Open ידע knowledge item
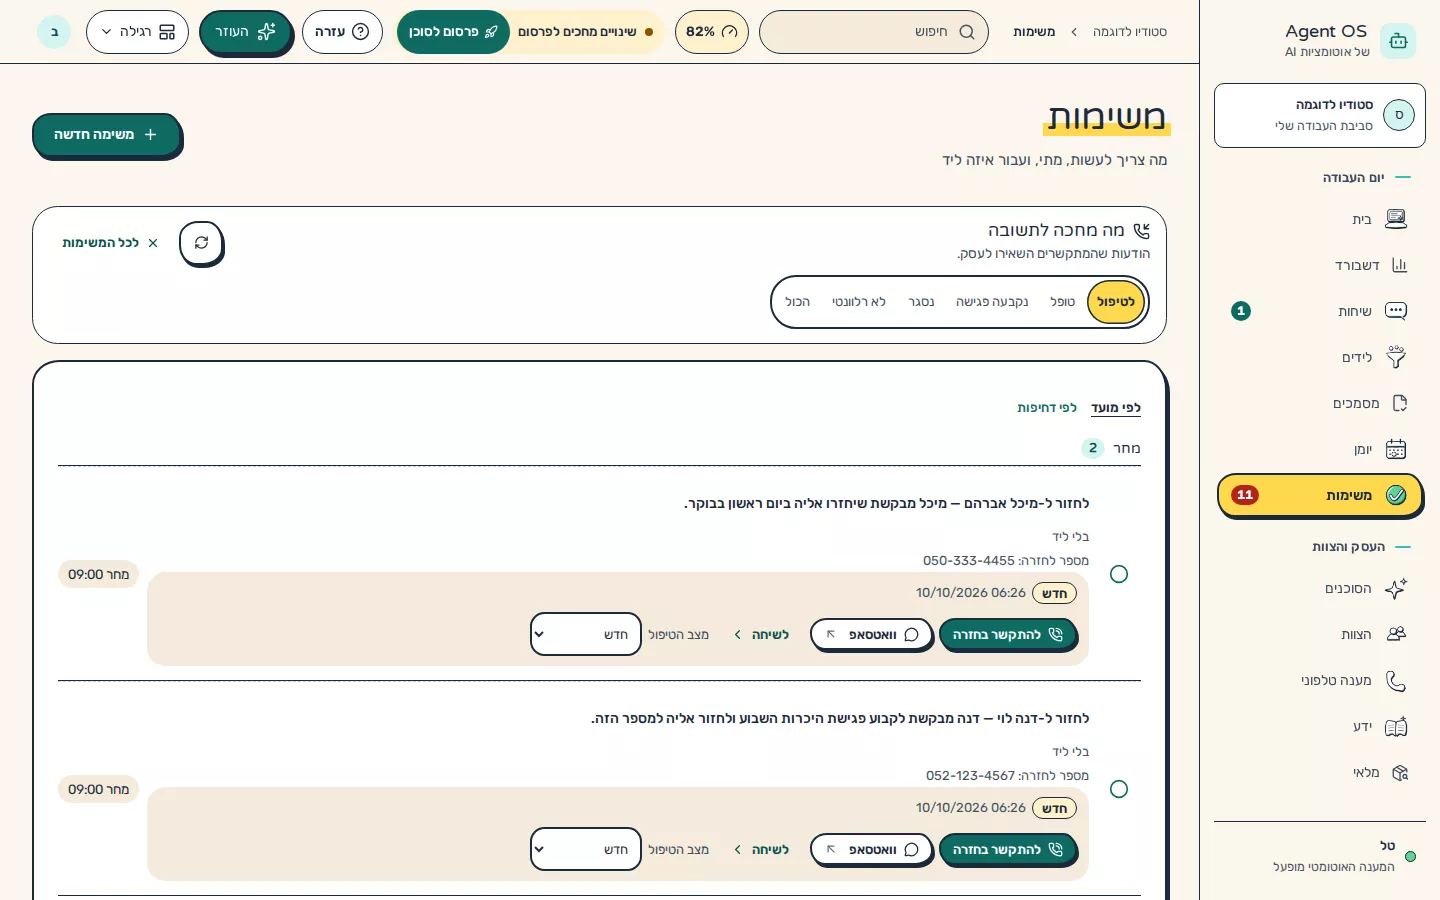Viewport: 1440px width, 900px height. pyautogui.click(x=1320, y=726)
